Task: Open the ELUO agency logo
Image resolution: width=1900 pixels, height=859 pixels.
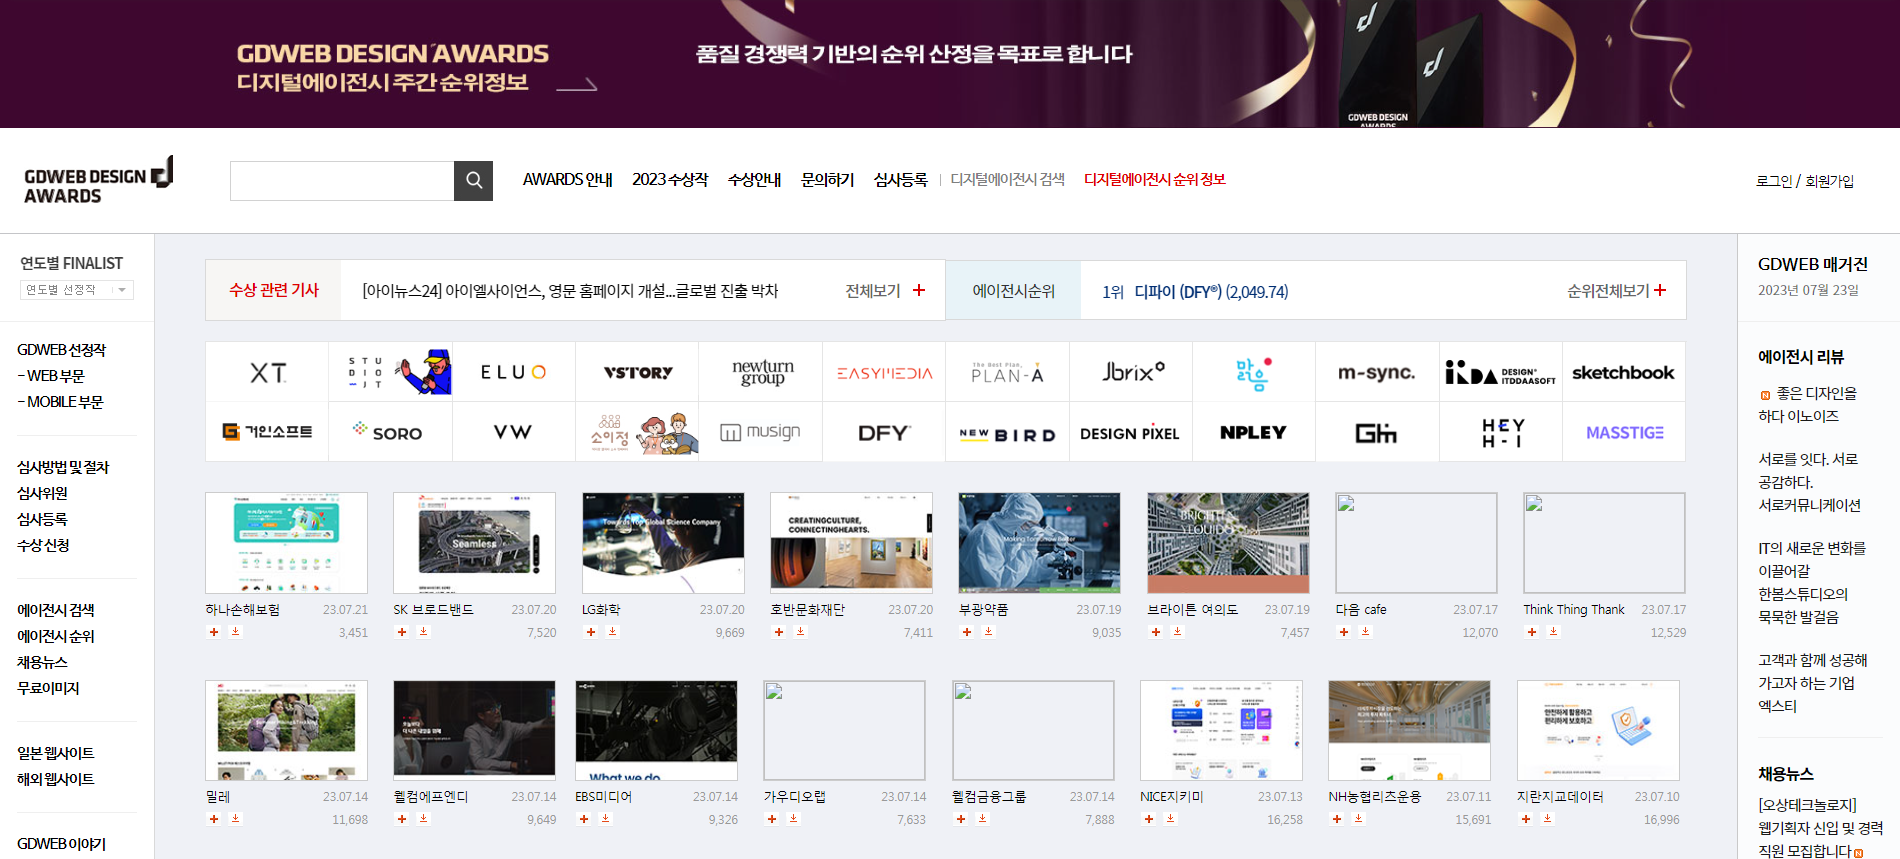Action: [513, 373]
